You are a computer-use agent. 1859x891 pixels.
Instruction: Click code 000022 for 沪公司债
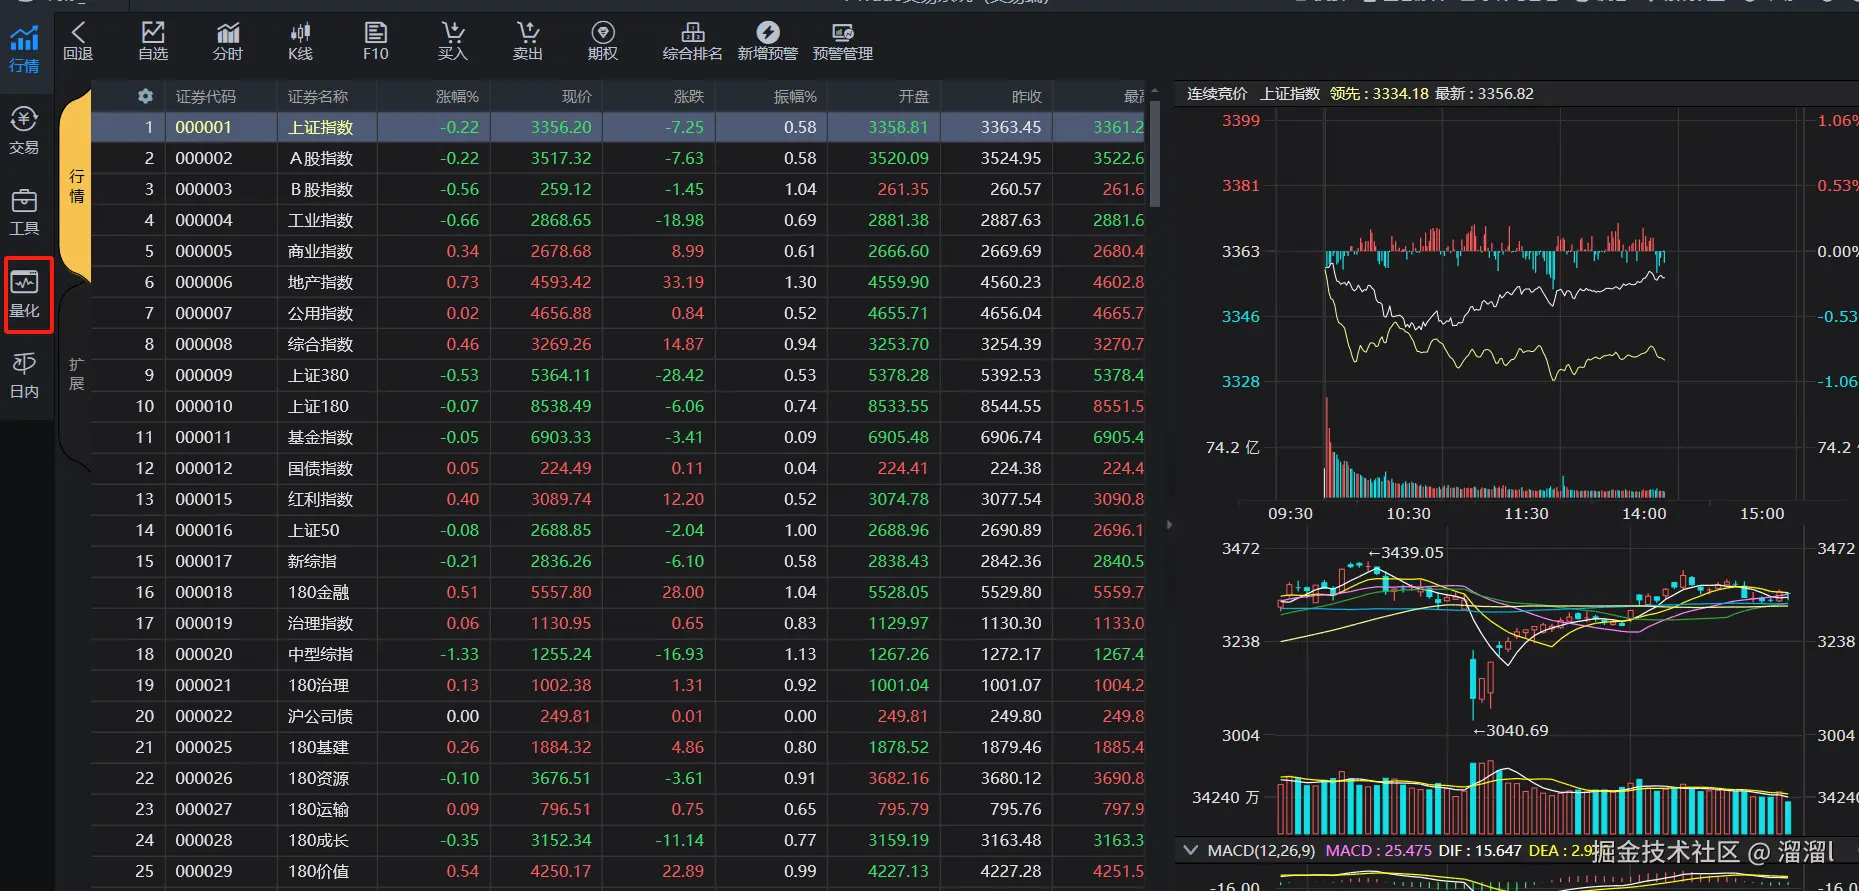tap(204, 716)
